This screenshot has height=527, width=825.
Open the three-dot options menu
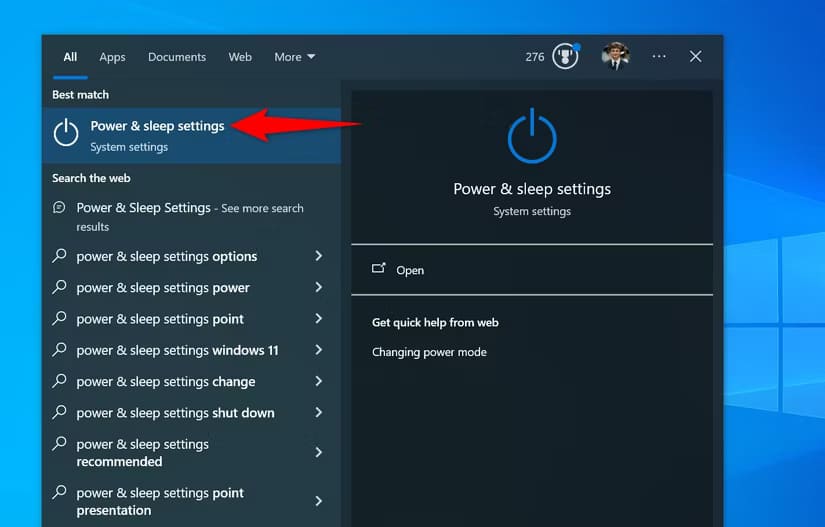tap(659, 56)
